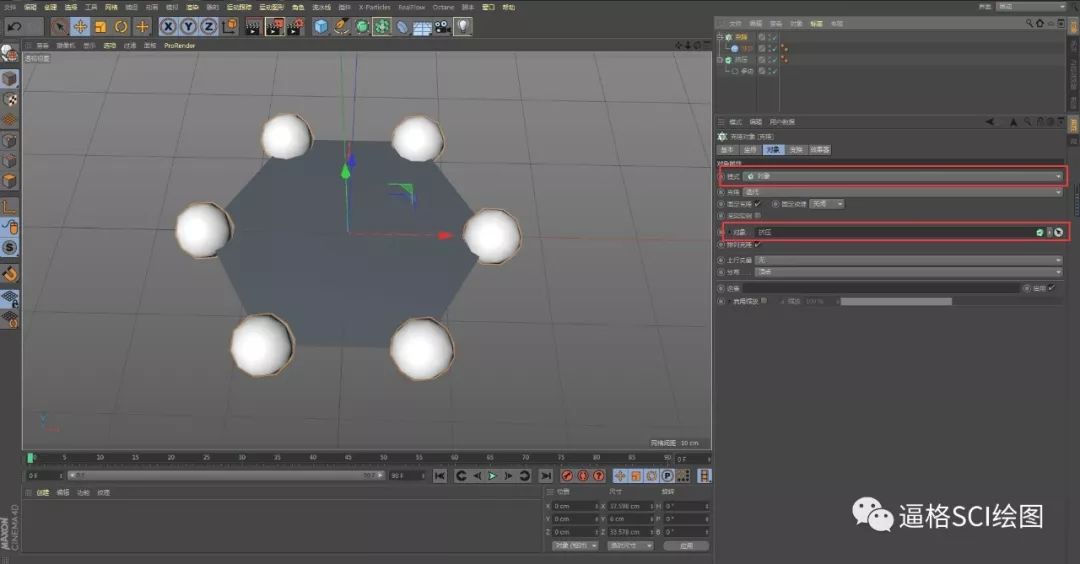This screenshot has height=564, width=1080.
Task: Open the Spline pen tool
Action: 342,27
